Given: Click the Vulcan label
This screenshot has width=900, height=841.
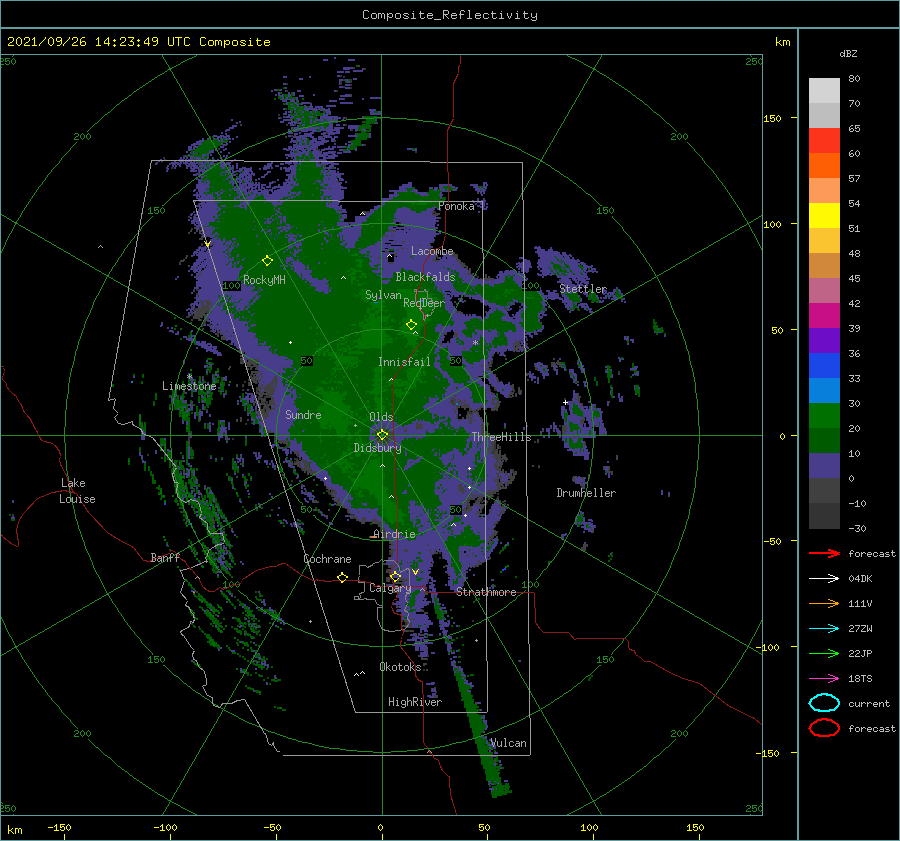Looking at the screenshot, I should 508,743.
